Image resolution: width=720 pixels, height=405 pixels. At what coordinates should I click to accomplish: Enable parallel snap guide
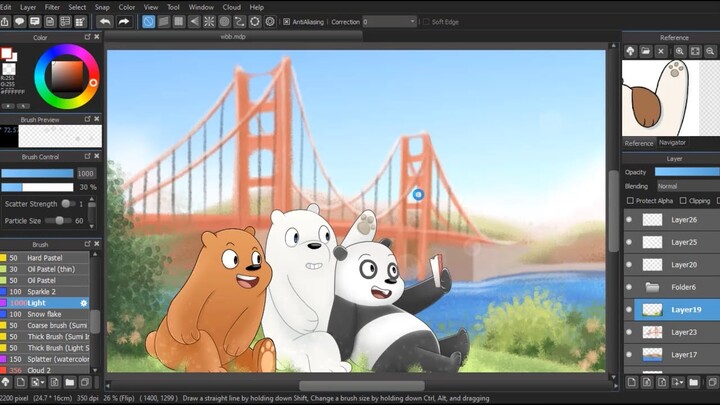(163, 22)
